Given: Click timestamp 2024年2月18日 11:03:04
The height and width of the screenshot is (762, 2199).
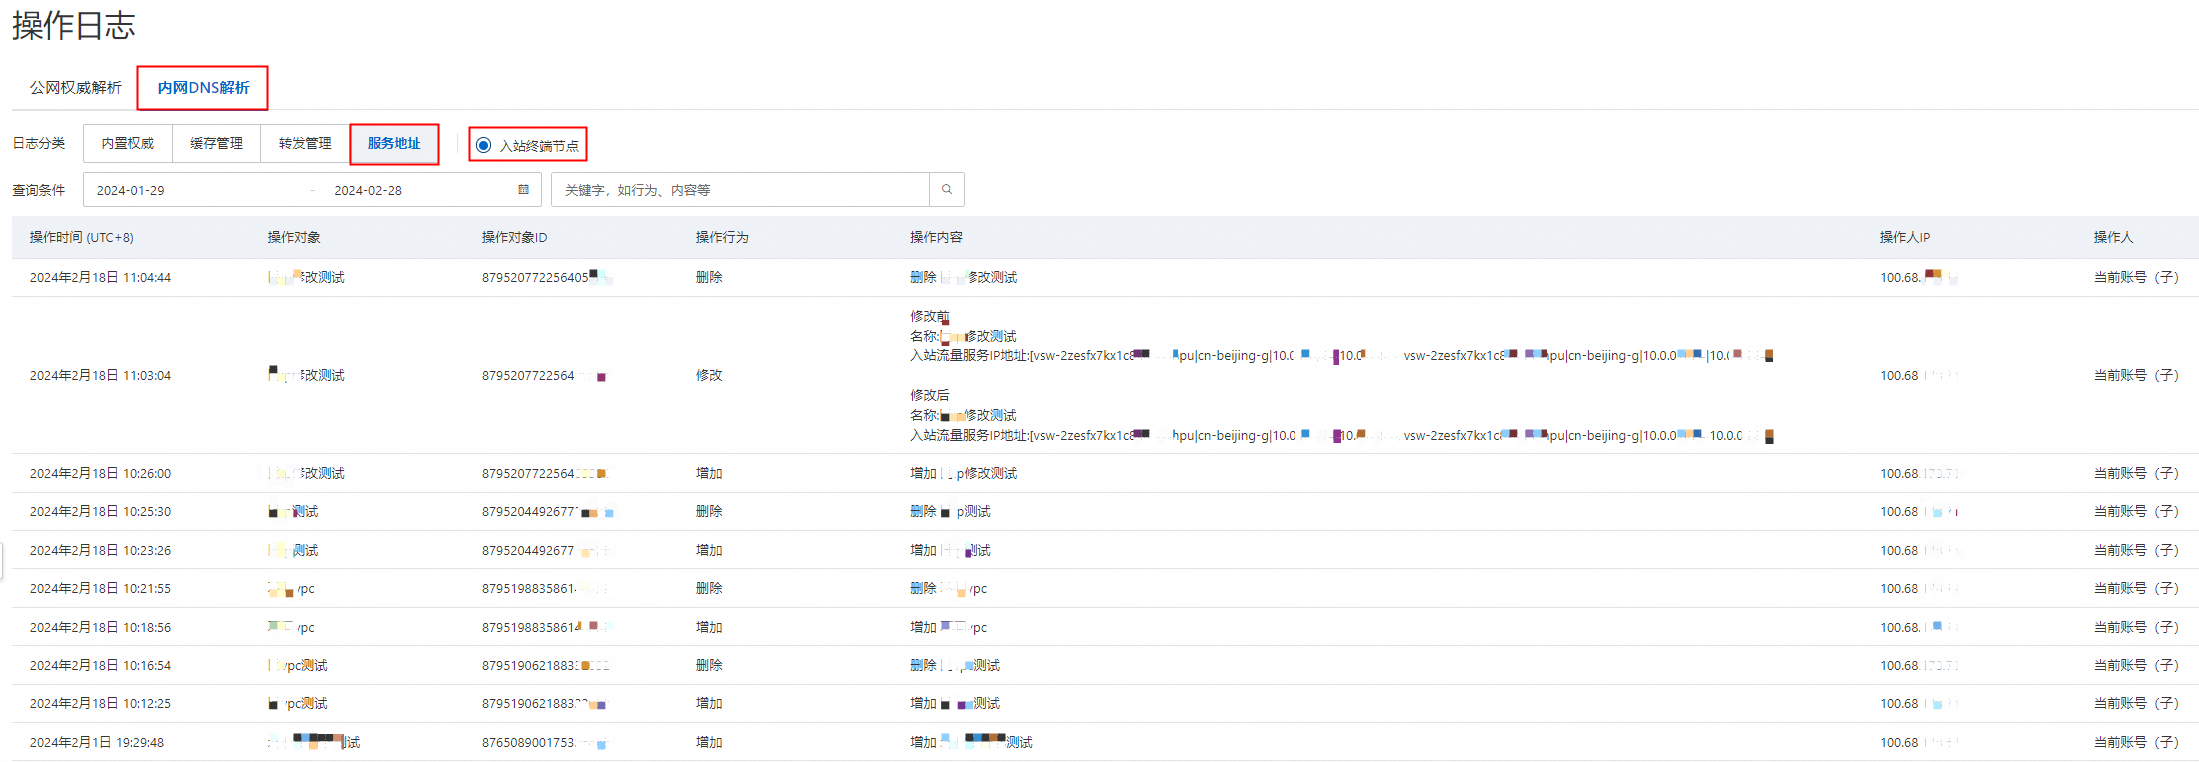Looking at the screenshot, I should click(x=100, y=375).
